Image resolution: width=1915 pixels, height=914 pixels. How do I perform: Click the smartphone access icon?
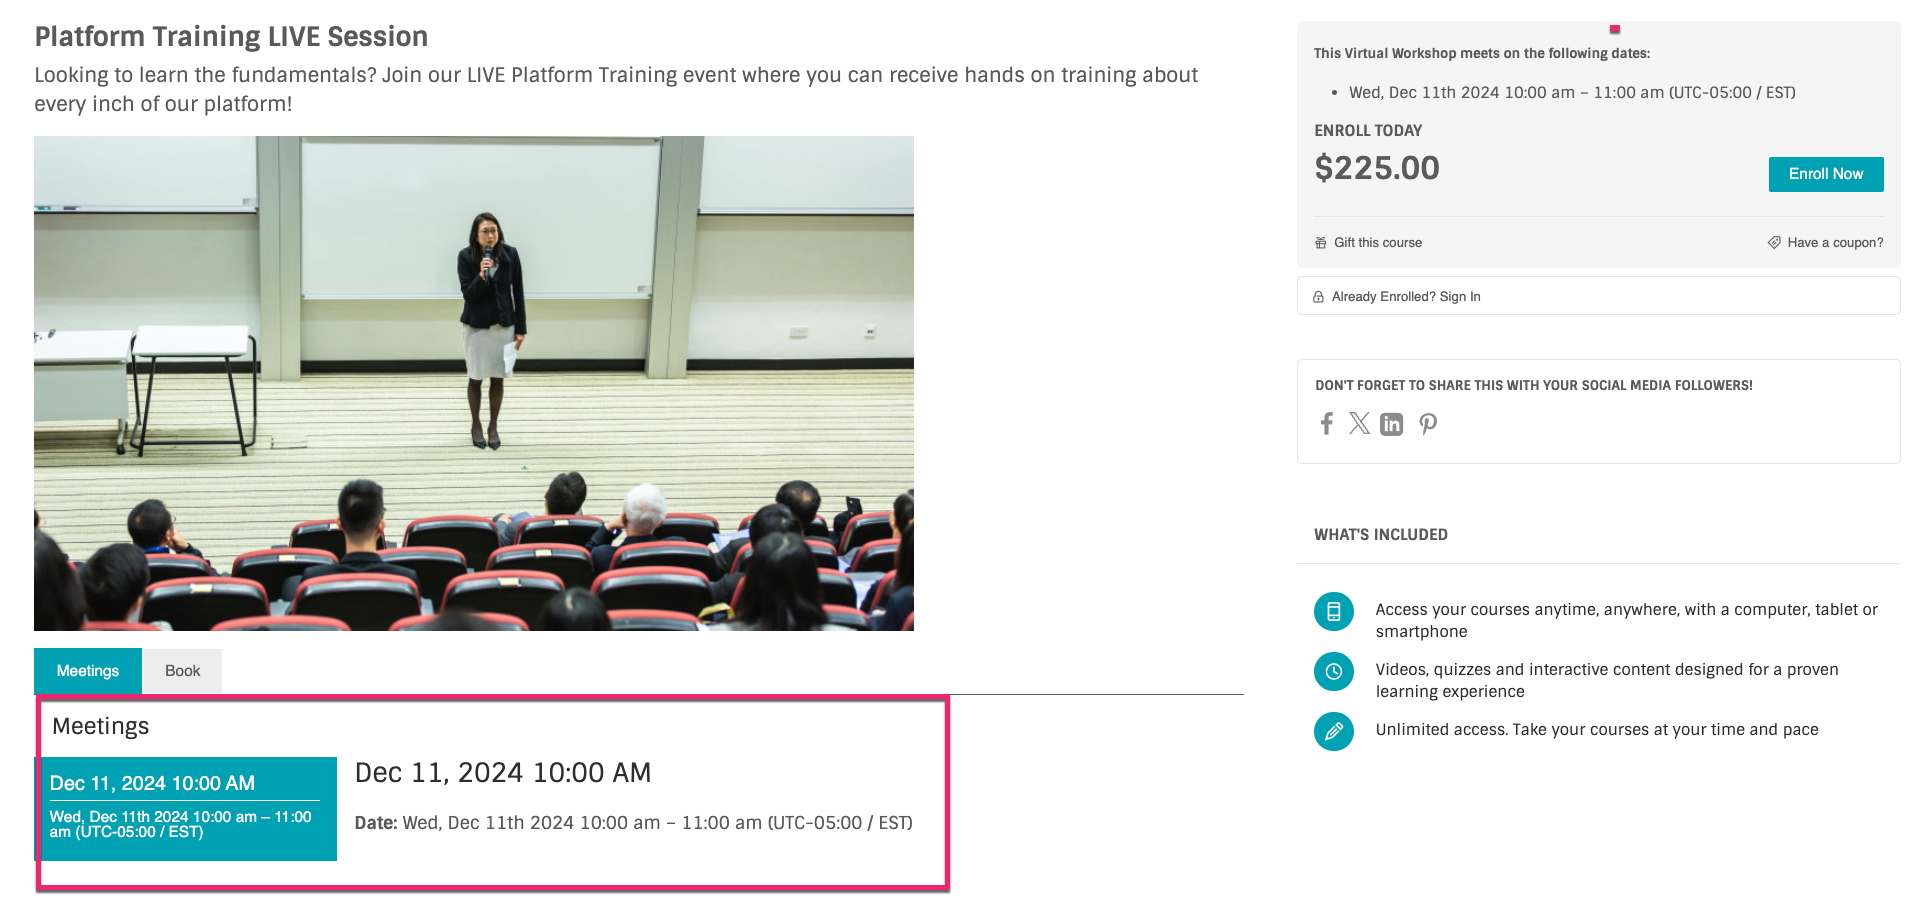tap(1334, 612)
